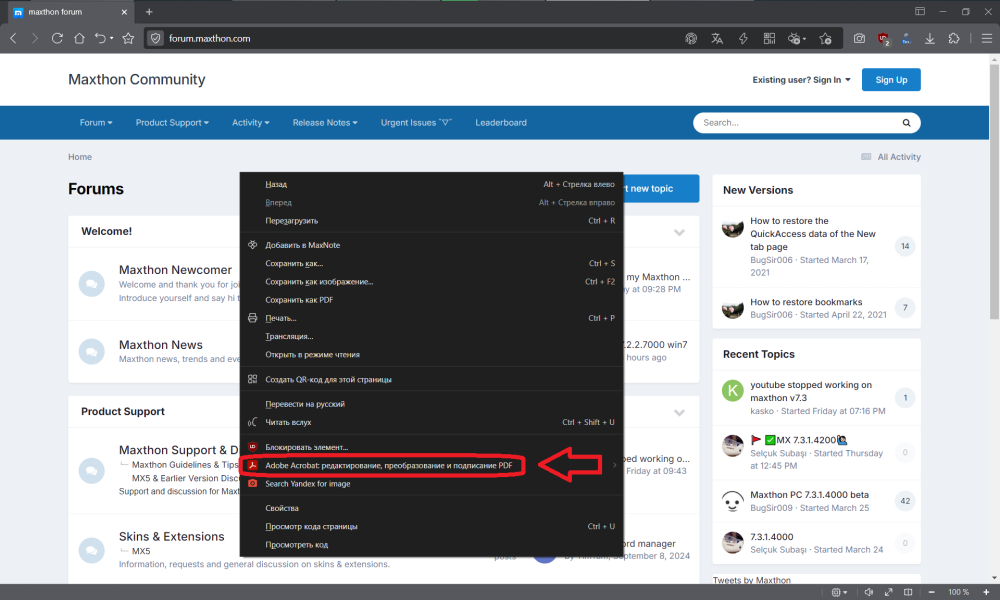Open Existing user Sign In dropdown
1000x600 pixels.
point(802,80)
